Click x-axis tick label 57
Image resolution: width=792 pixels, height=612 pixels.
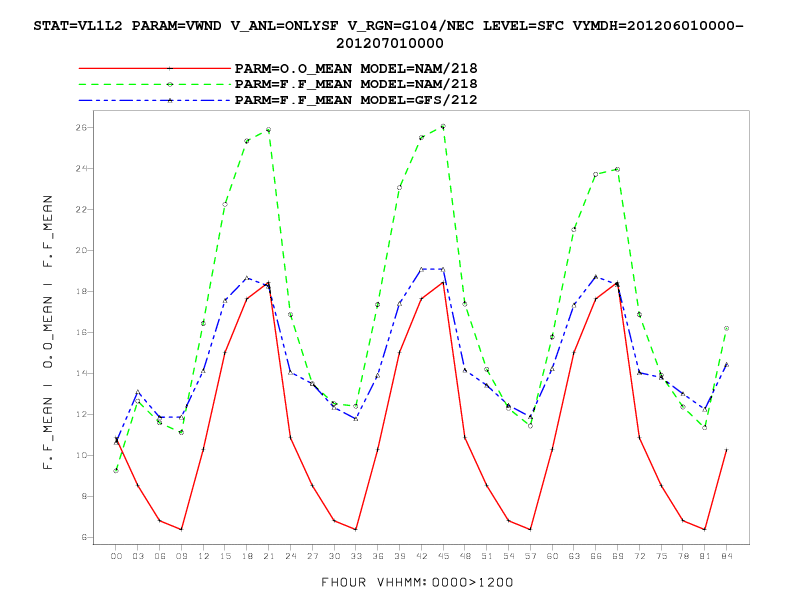(x=530, y=556)
